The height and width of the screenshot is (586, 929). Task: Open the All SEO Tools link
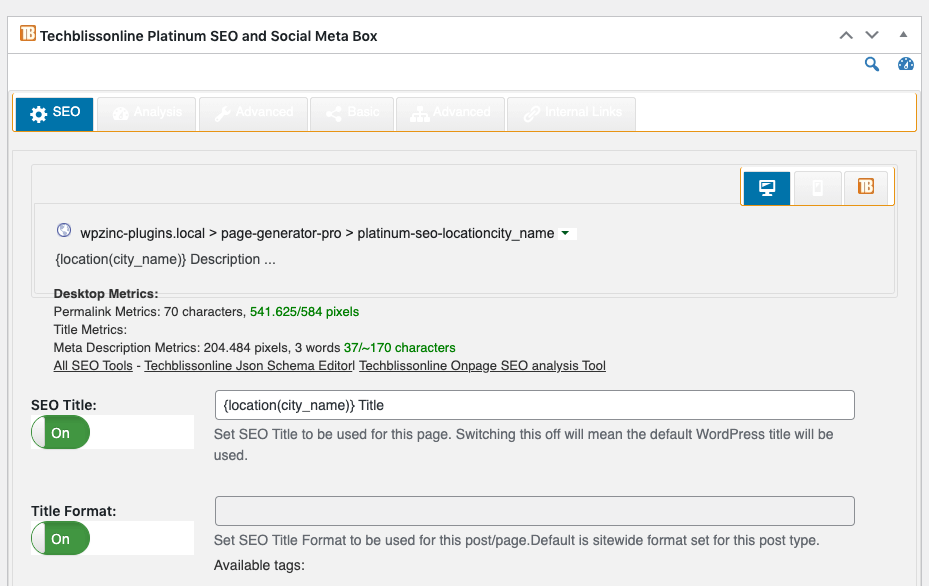point(93,366)
